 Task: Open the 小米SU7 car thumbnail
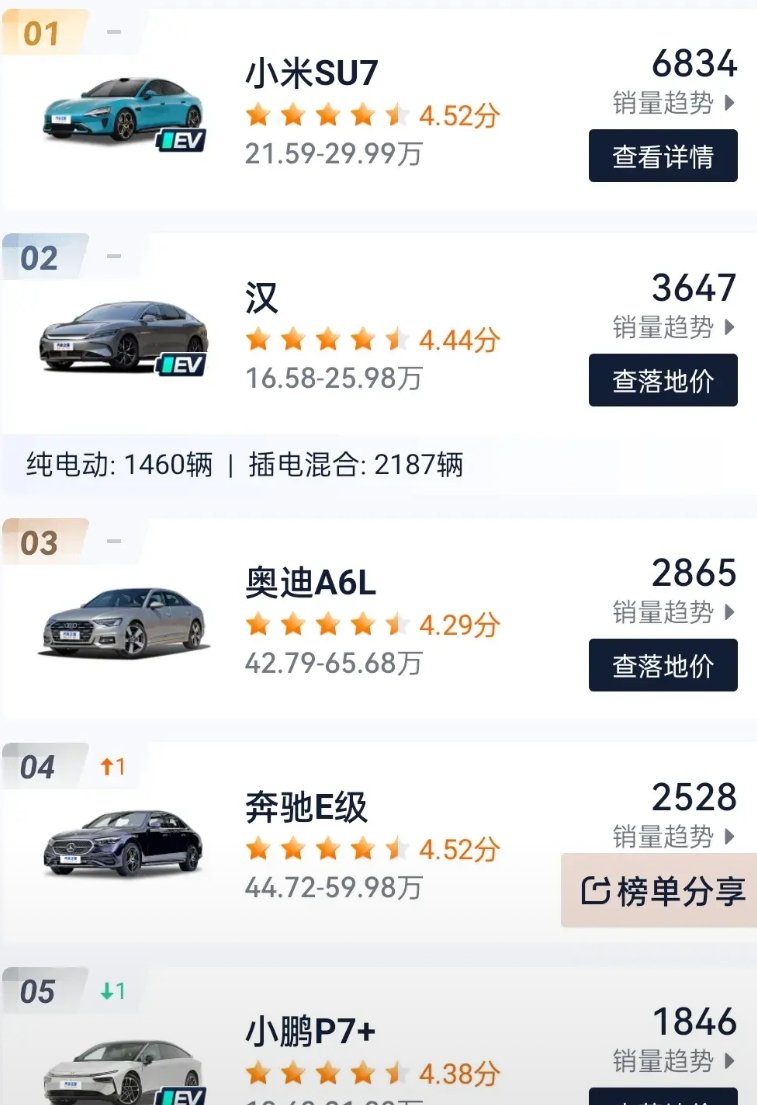(x=123, y=111)
